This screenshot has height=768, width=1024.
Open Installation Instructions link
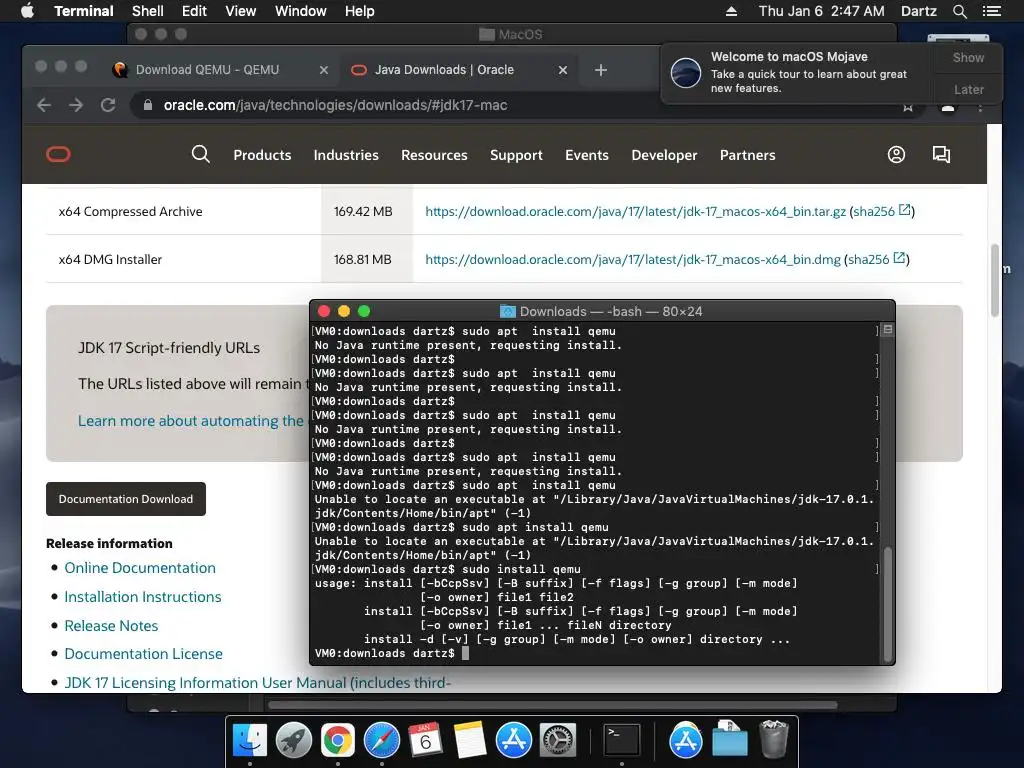point(143,597)
